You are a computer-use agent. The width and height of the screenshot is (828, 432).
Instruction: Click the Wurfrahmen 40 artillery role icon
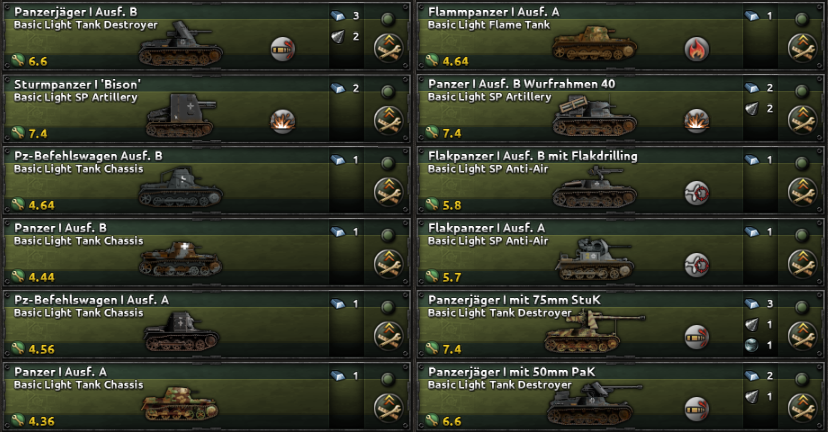pyautogui.click(x=697, y=121)
